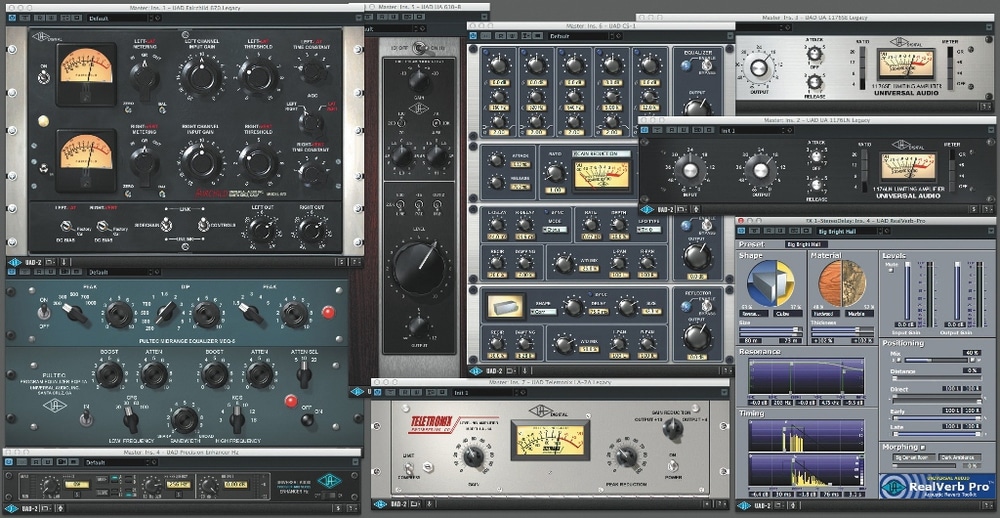Click the UA logo in 1176LN UAD-2 toolbar

648,209
